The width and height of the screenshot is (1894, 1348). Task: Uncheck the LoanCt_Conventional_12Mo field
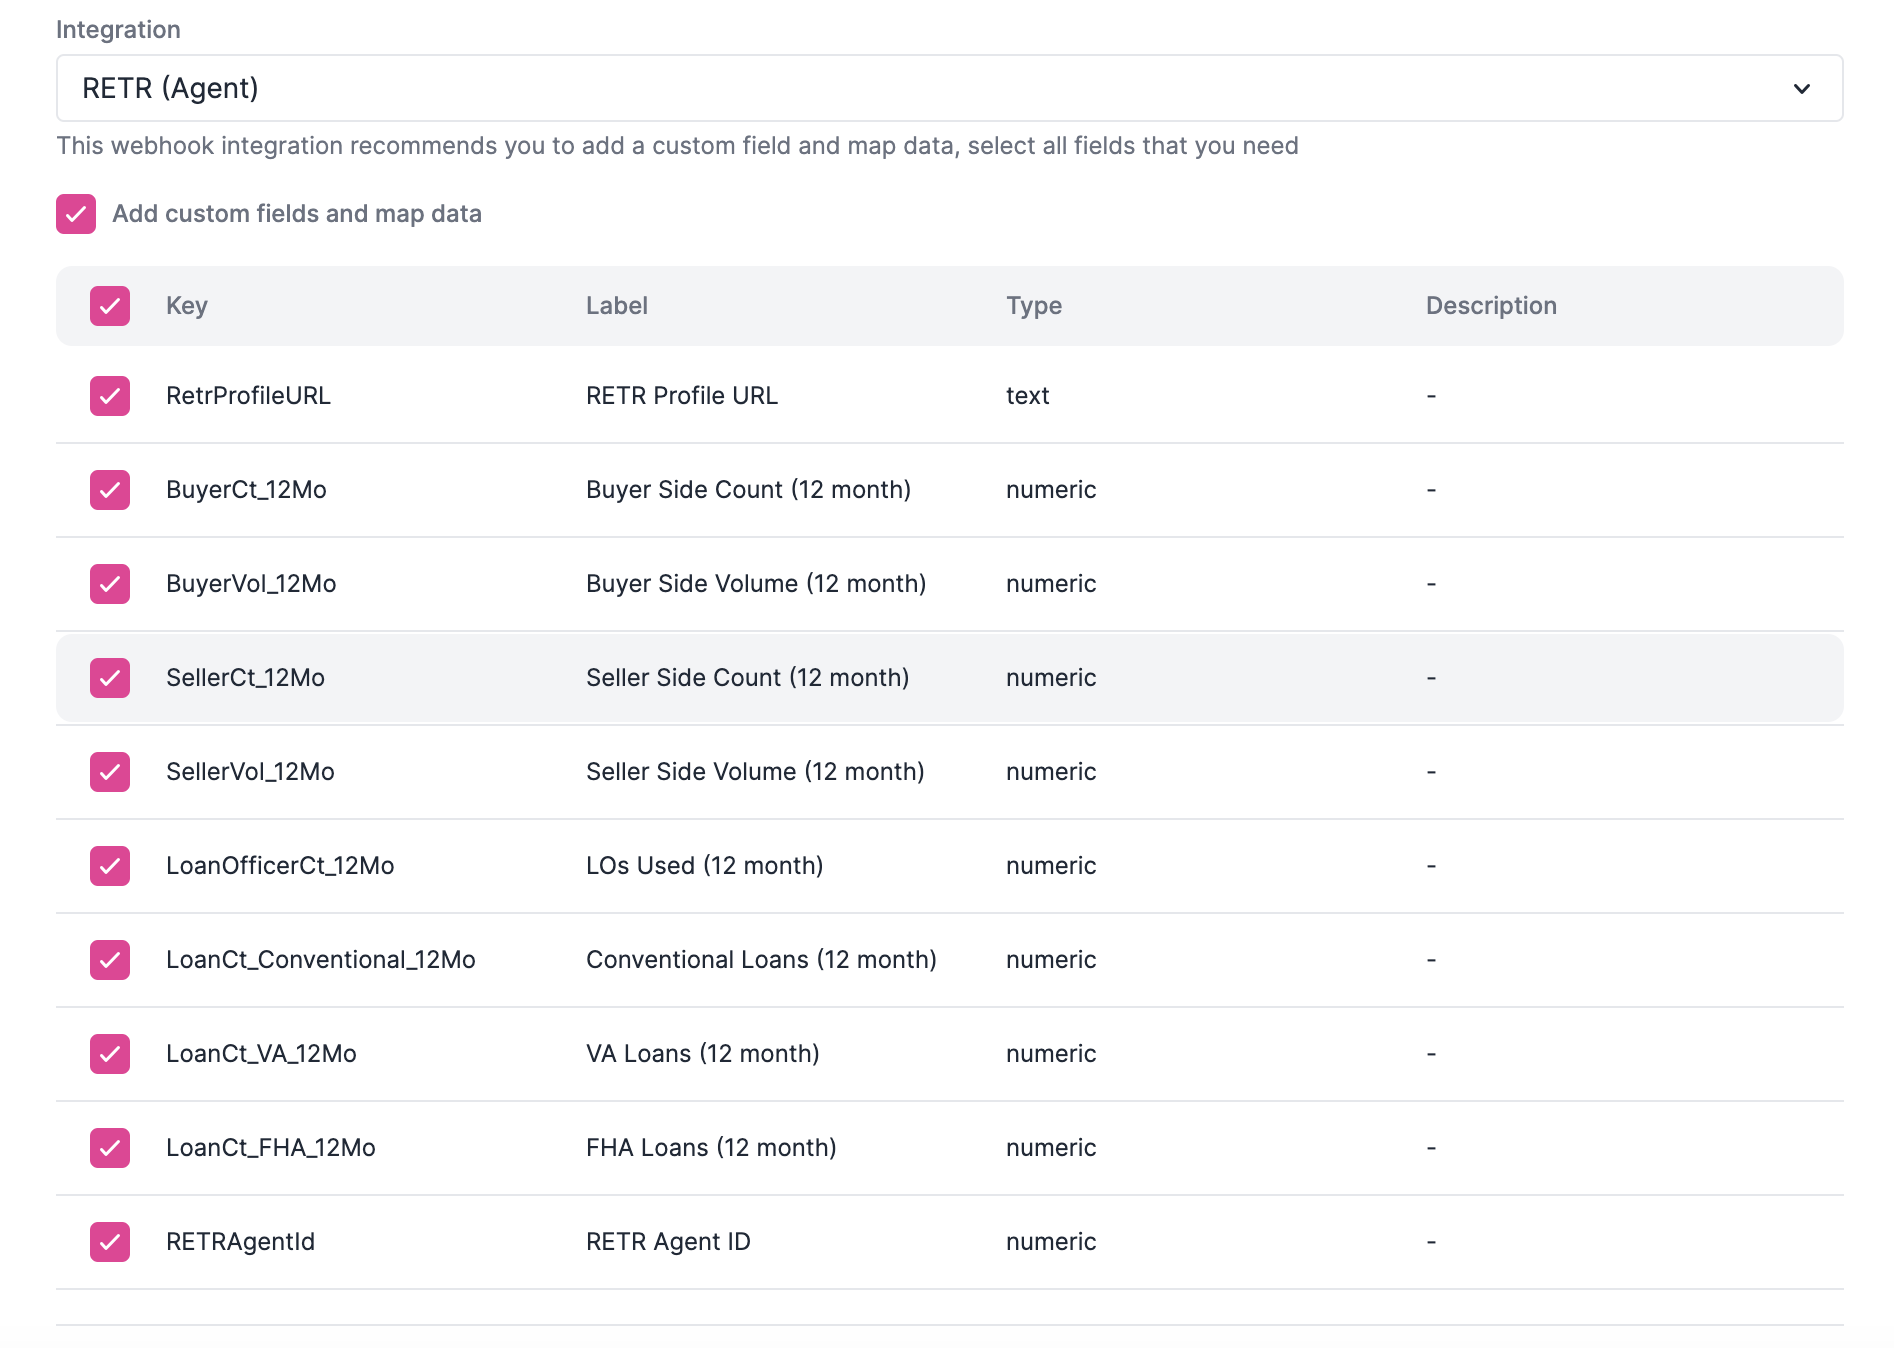click(x=110, y=960)
